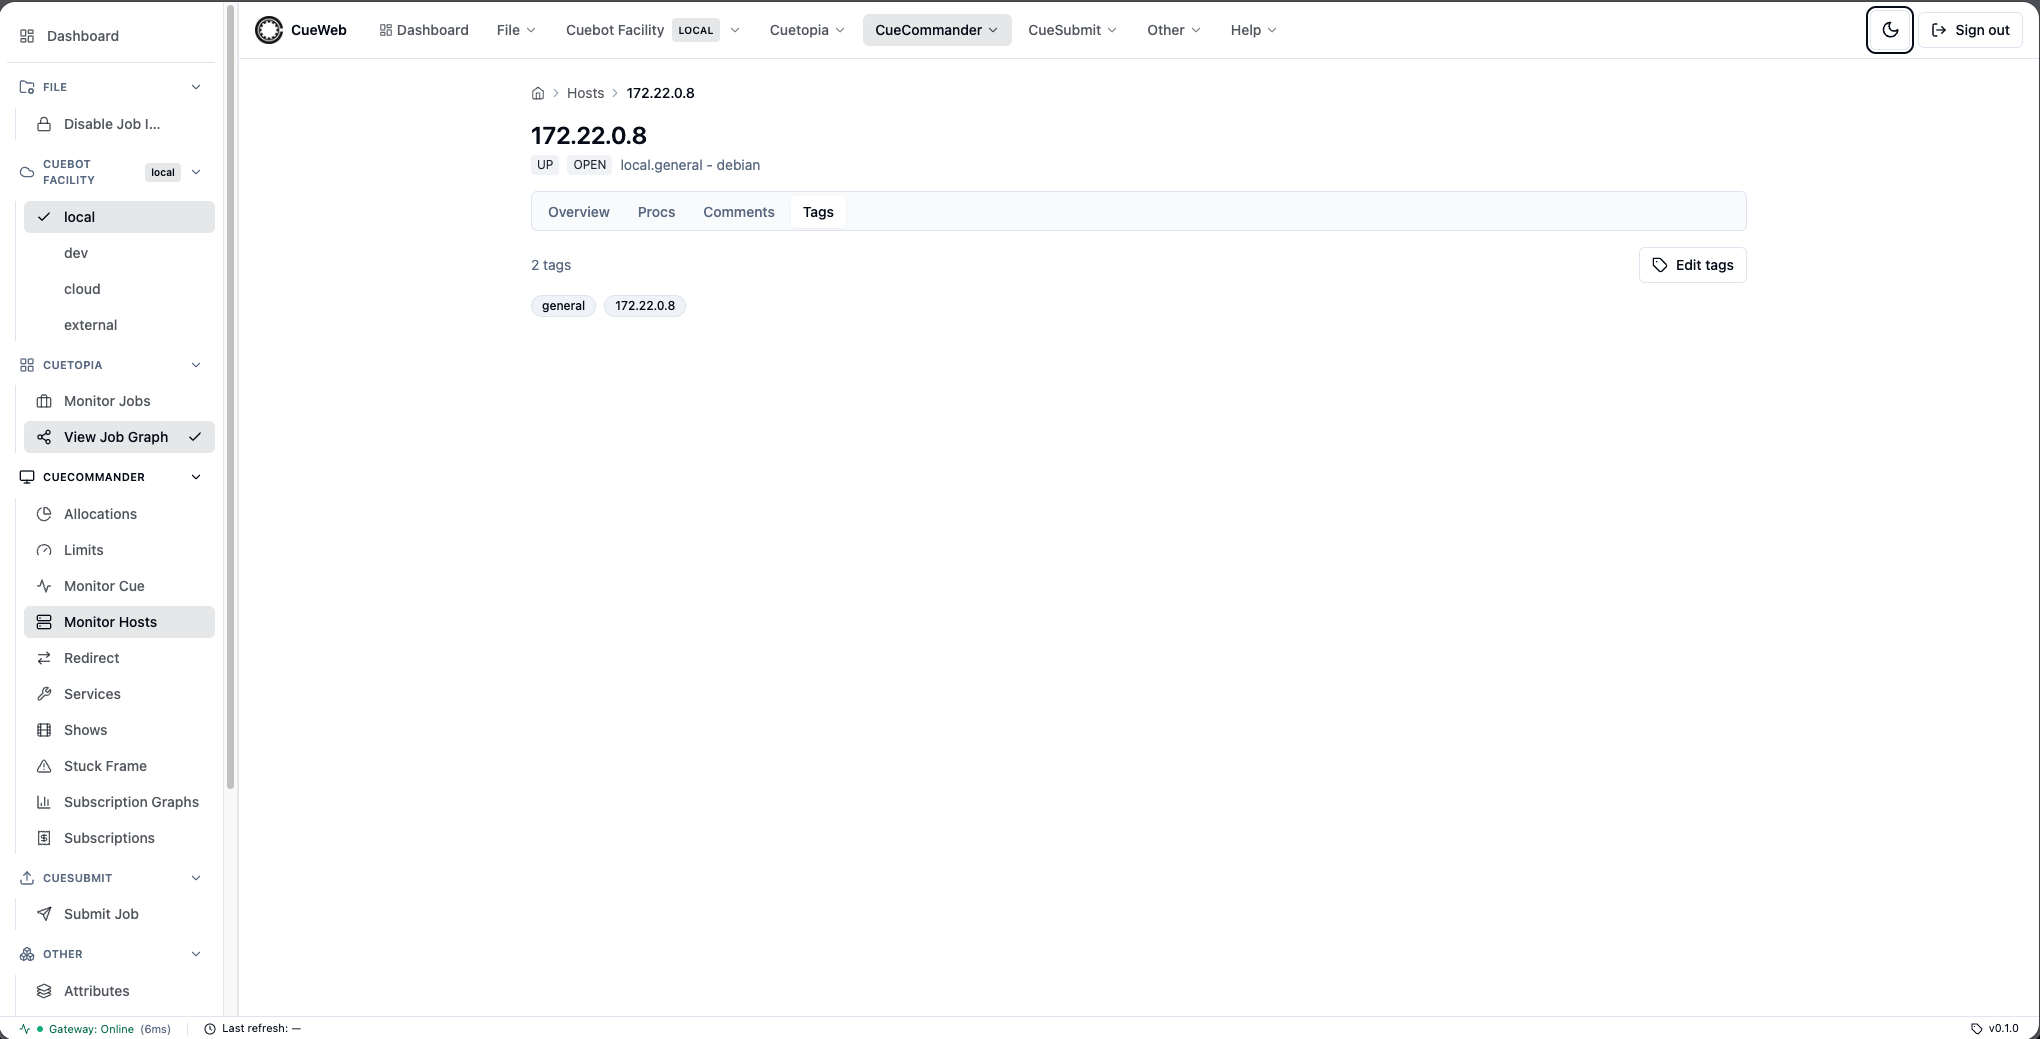The image size is (2040, 1039).
Task: Go to Hosts breadcrumb link
Action: click(585, 93)
